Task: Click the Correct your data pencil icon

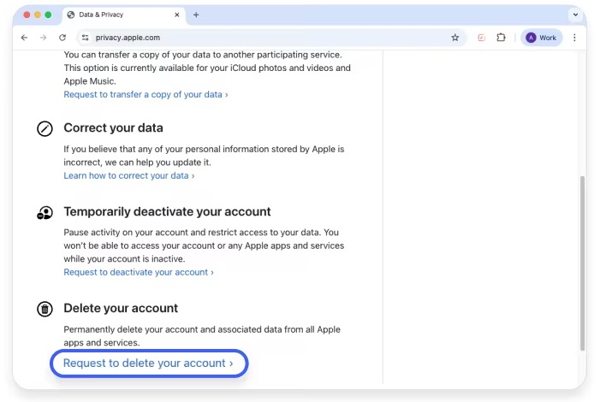Action: (45, 129)
